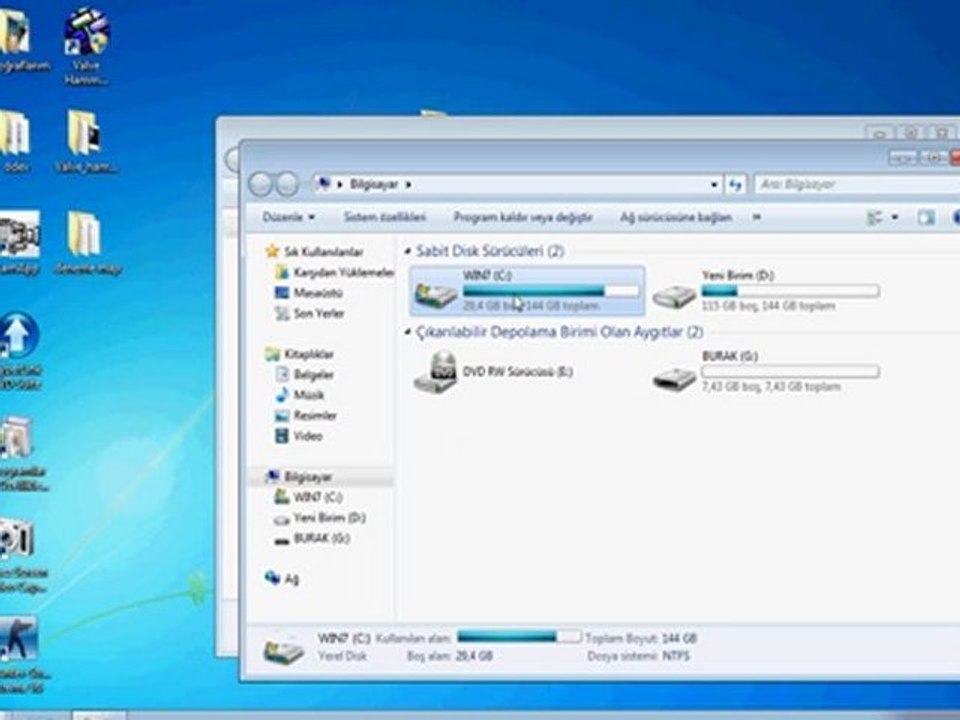Open Ağ network in navigation pane
The width and height of the screenshot is (960, 720).
coord(282,579)
